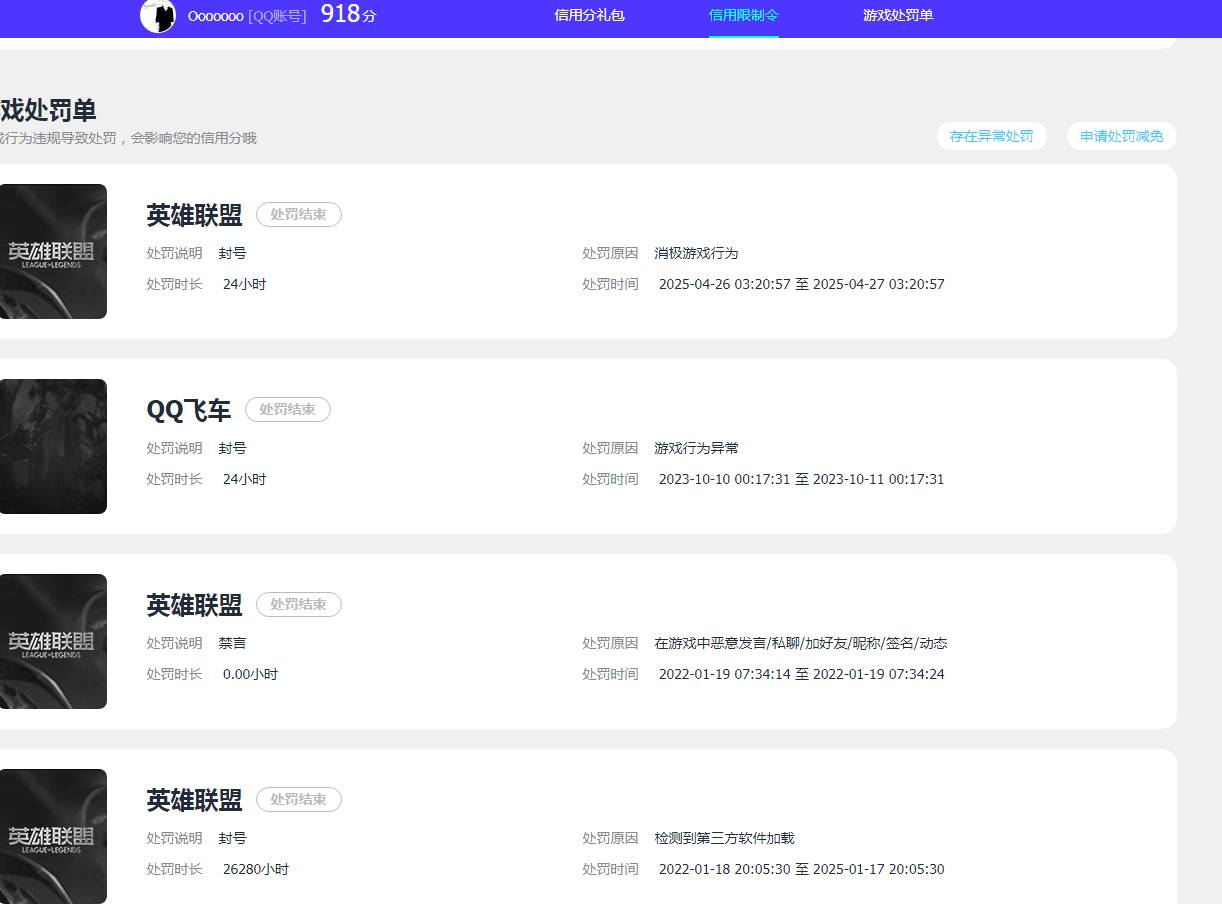1222x904 pixels.
Task: Go to the 游戏处罚单 tab
Action: 897,15
